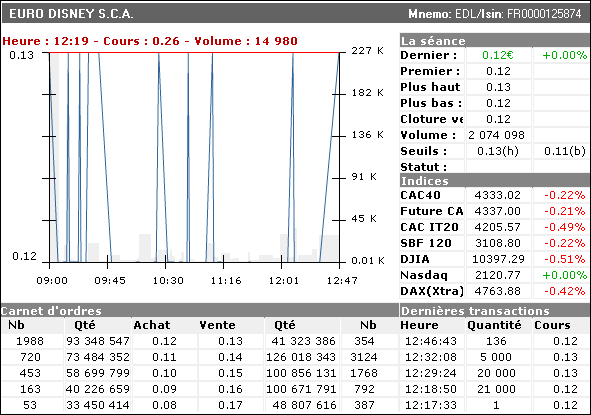Click the Plus haut value 0.13
Viewport: 591px width, 415px height.
pos(498,87)
